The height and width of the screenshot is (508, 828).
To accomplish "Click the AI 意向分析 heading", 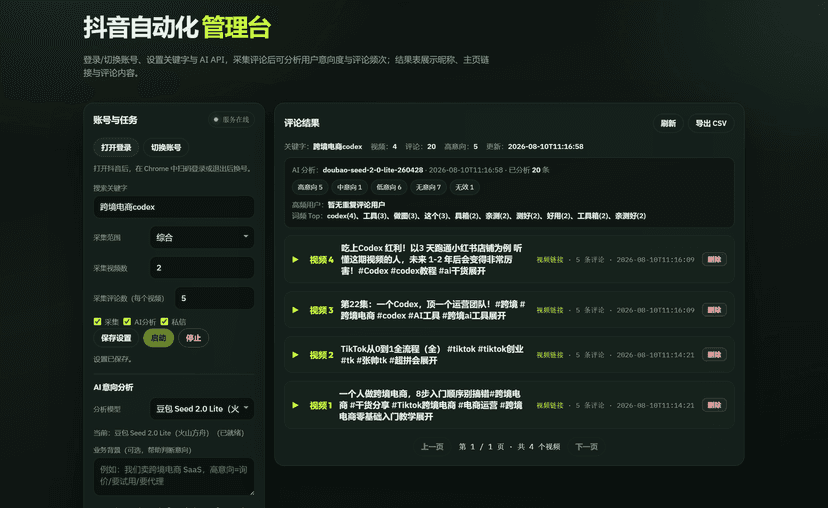I will 113,387.
